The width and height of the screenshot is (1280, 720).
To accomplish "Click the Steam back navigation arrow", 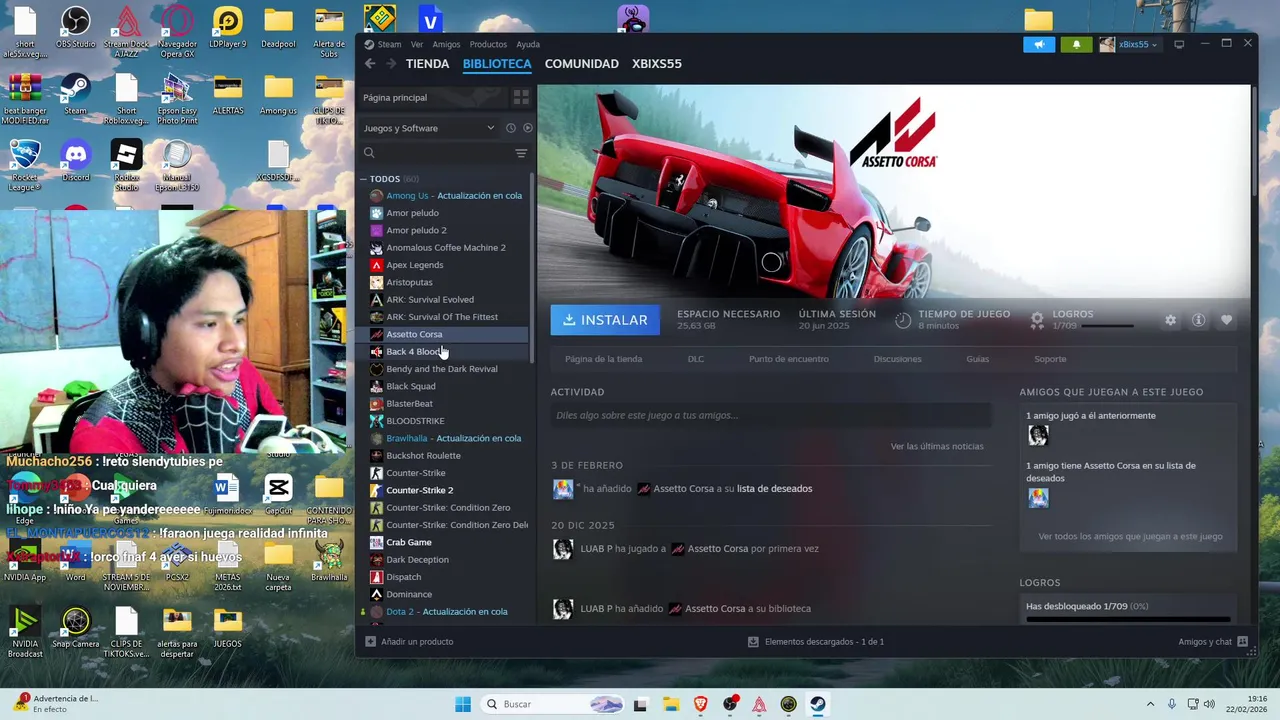I will click(370, 63).
